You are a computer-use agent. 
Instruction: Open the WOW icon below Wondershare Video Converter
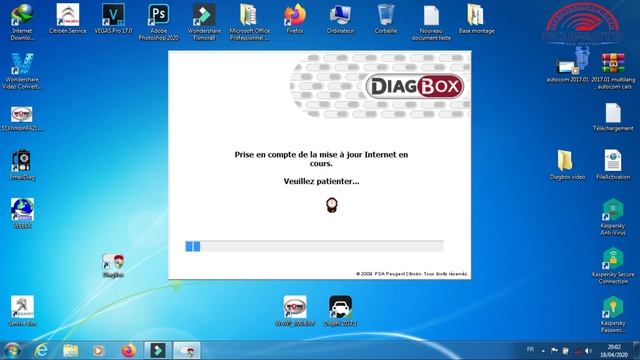[22, 119]
